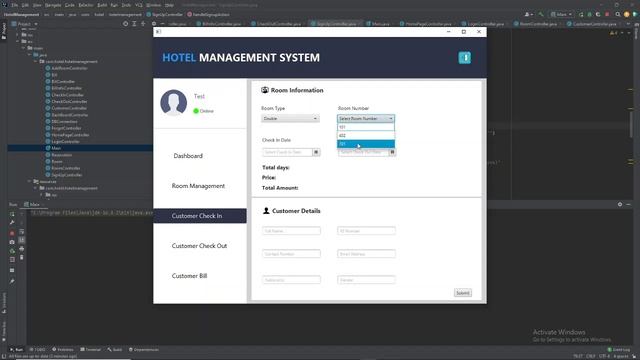Switch to the CustomerController.java editor tab
The width and height of the screenshot is (640, 360).
tap(591, 24)
